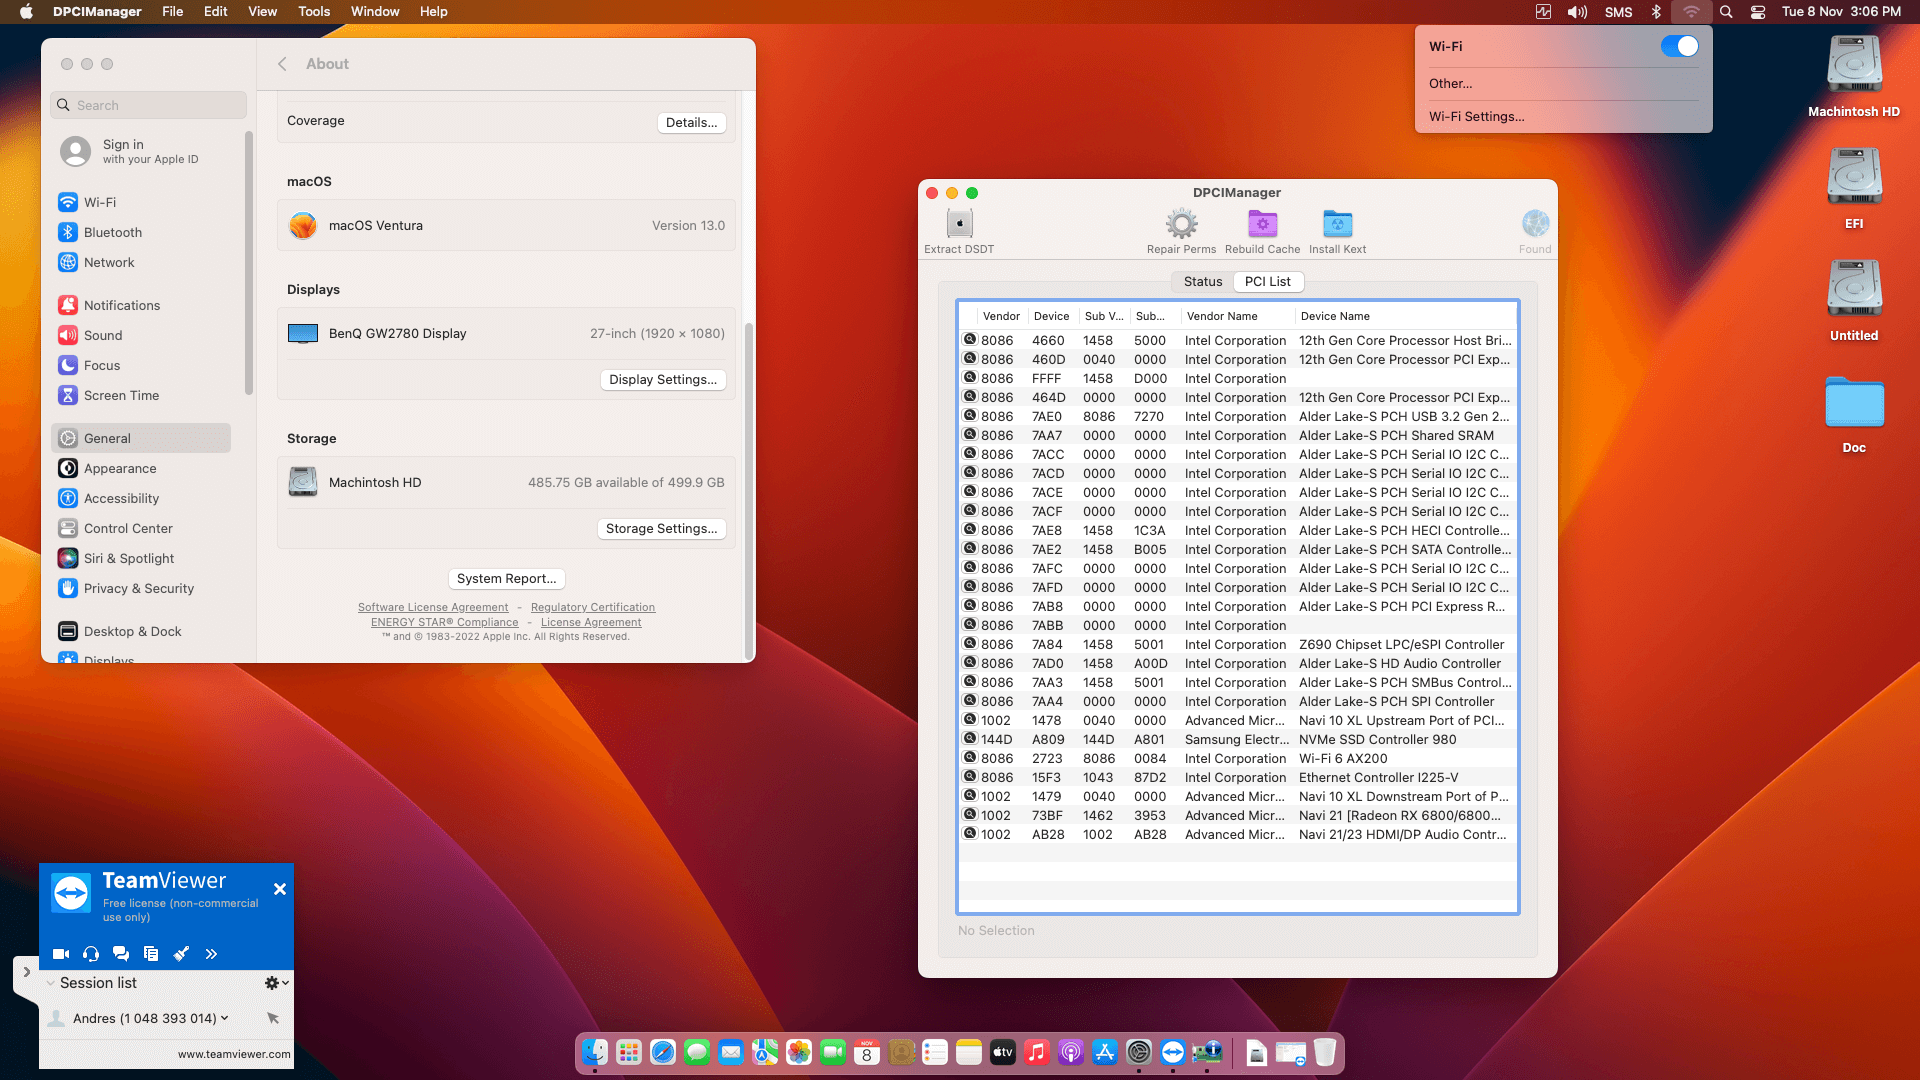Click the Extract DSDT toolbar icon
The image size is (1920, 1080).
959,224
